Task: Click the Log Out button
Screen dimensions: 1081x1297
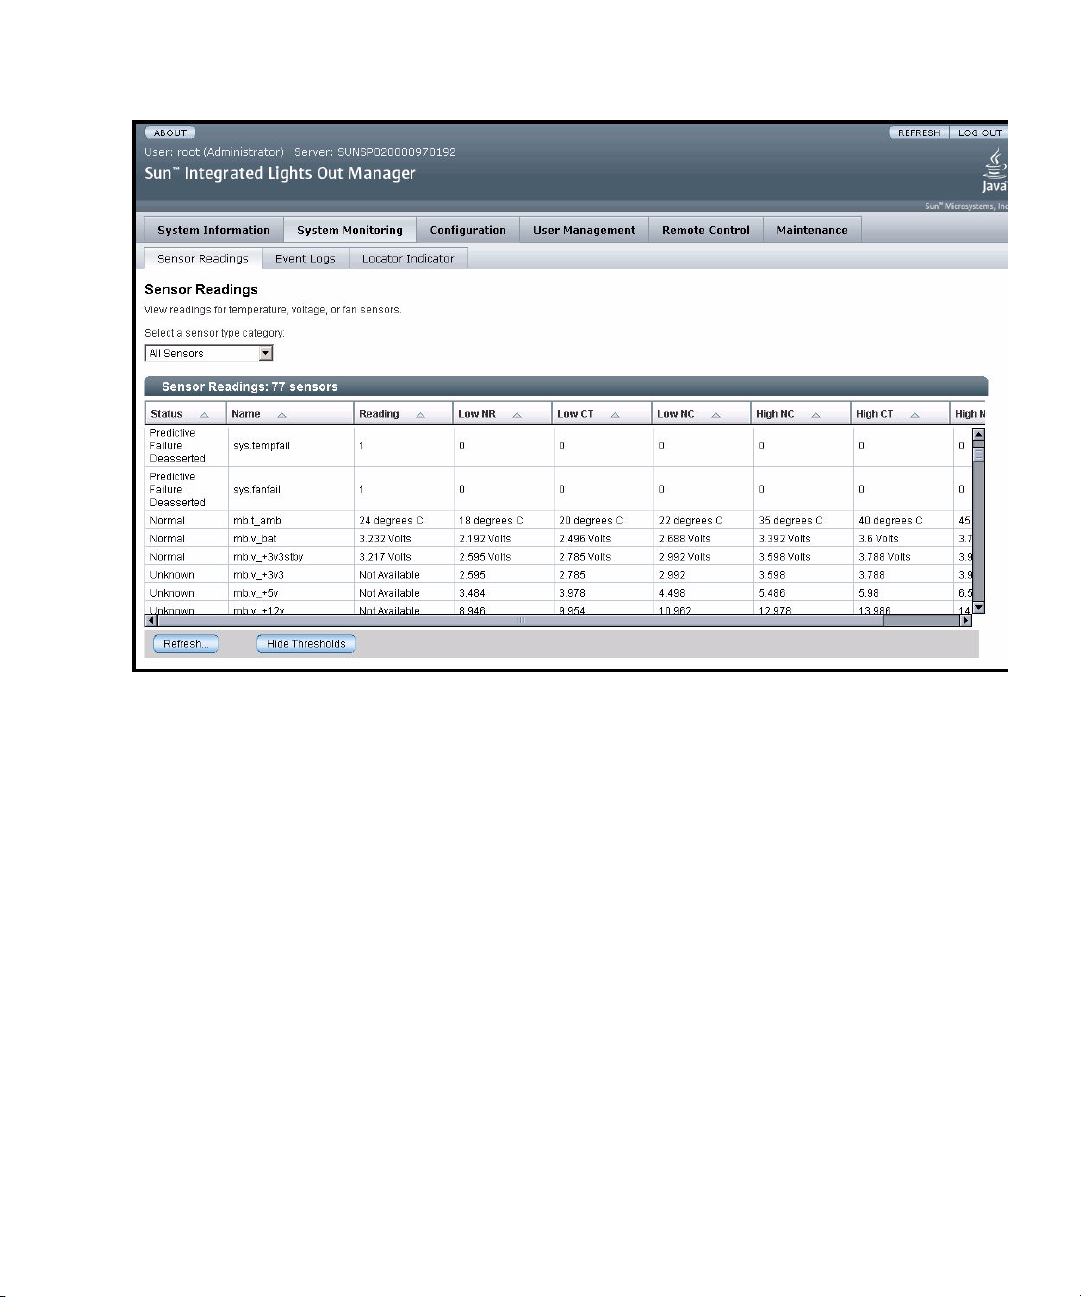Action: [979, 132]
